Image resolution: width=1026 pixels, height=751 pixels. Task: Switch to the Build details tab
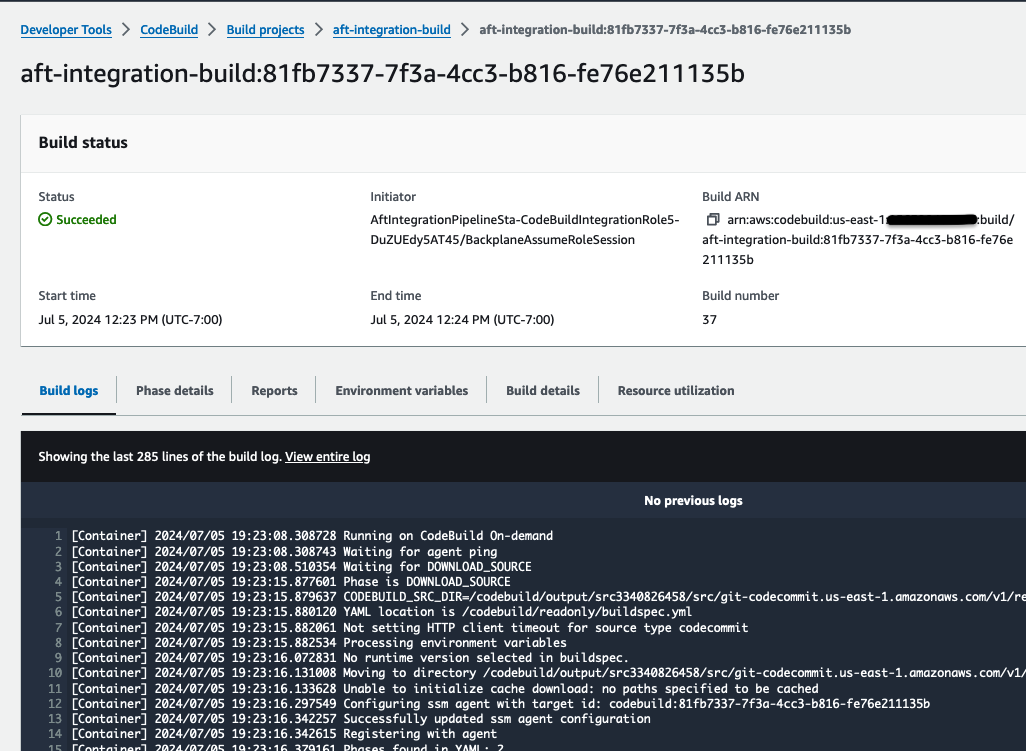click(x=542, y=390)
